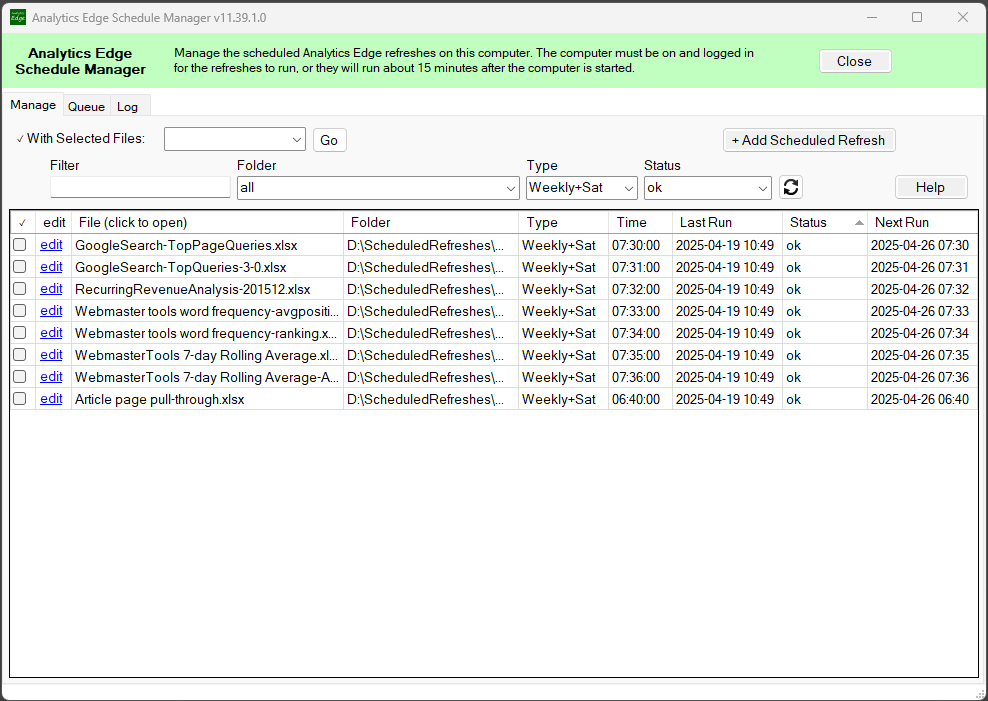Click edit link for RecurringRevenueAnalysis-201512.xlsx
This screenshot has width=988, height=701.
pyautogui.click(x=51, y=288)
